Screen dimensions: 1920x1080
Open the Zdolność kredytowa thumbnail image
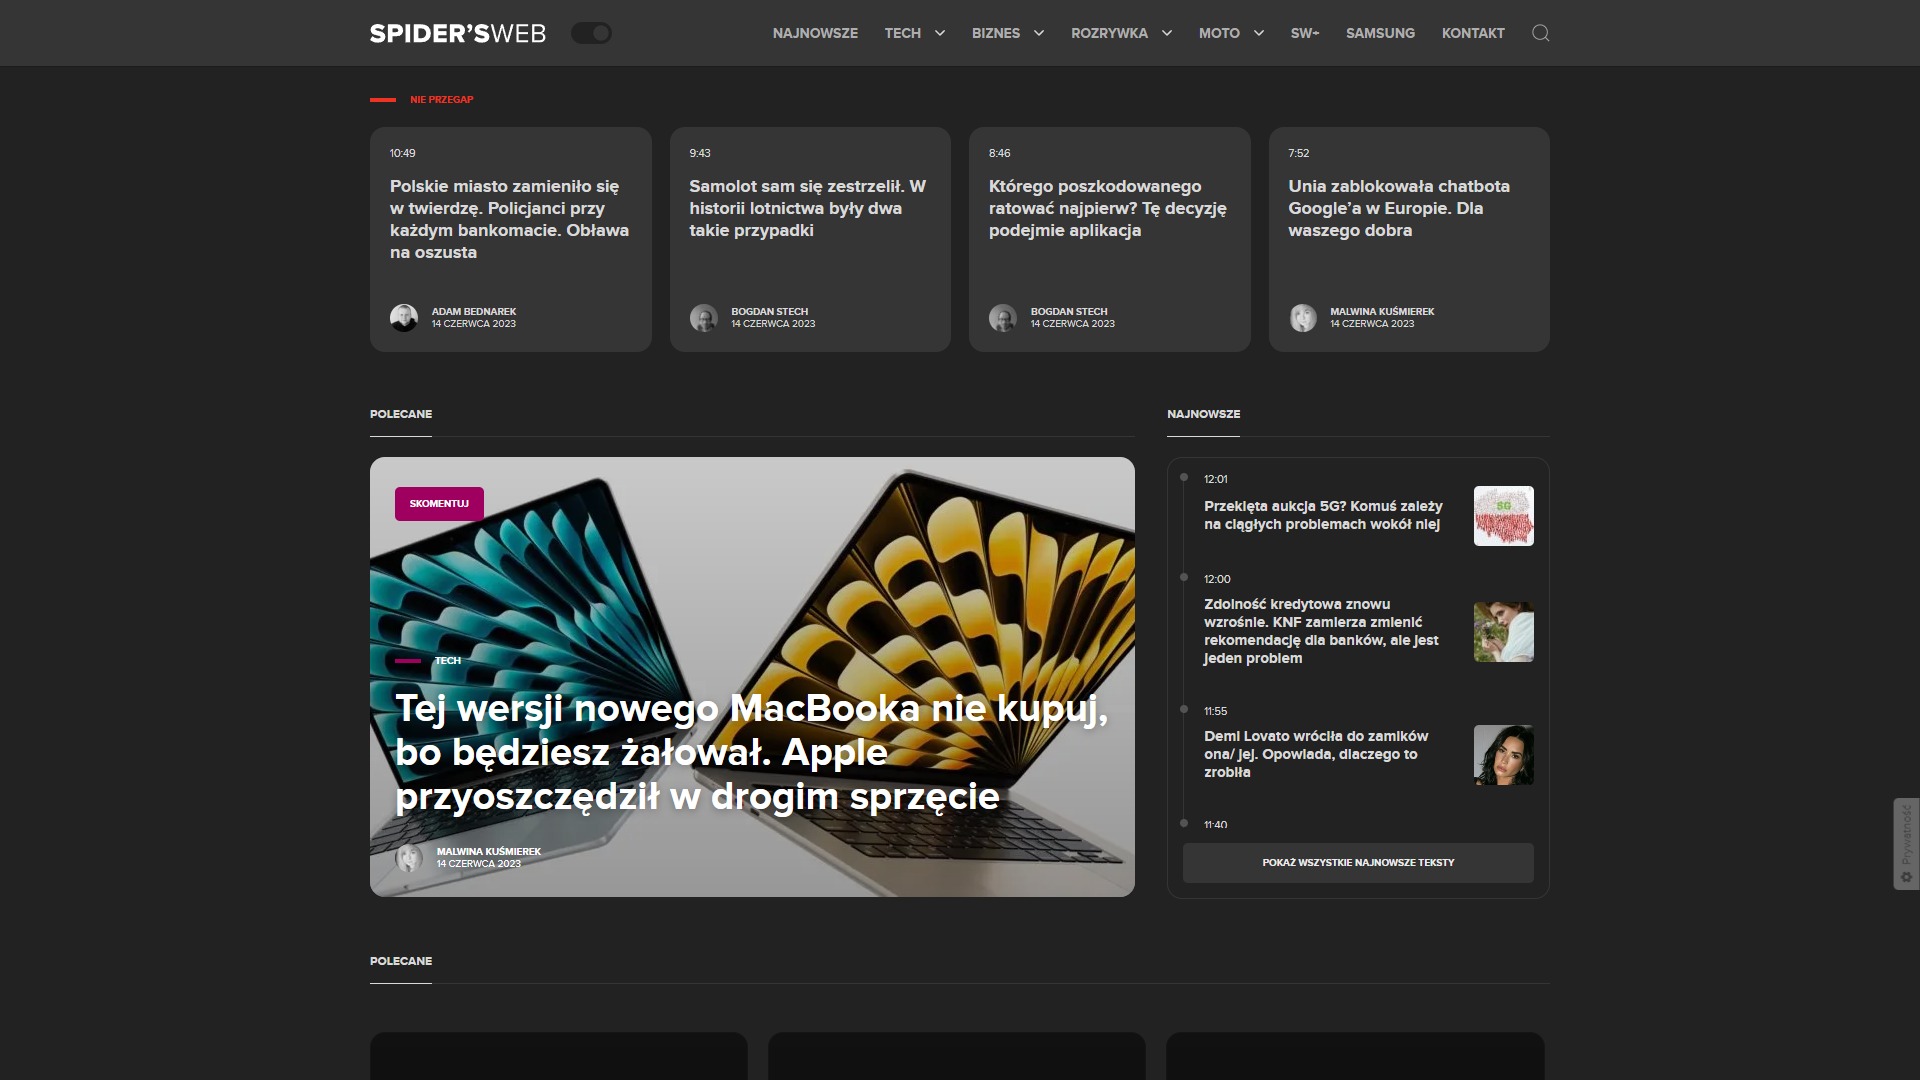(1503, 632)
